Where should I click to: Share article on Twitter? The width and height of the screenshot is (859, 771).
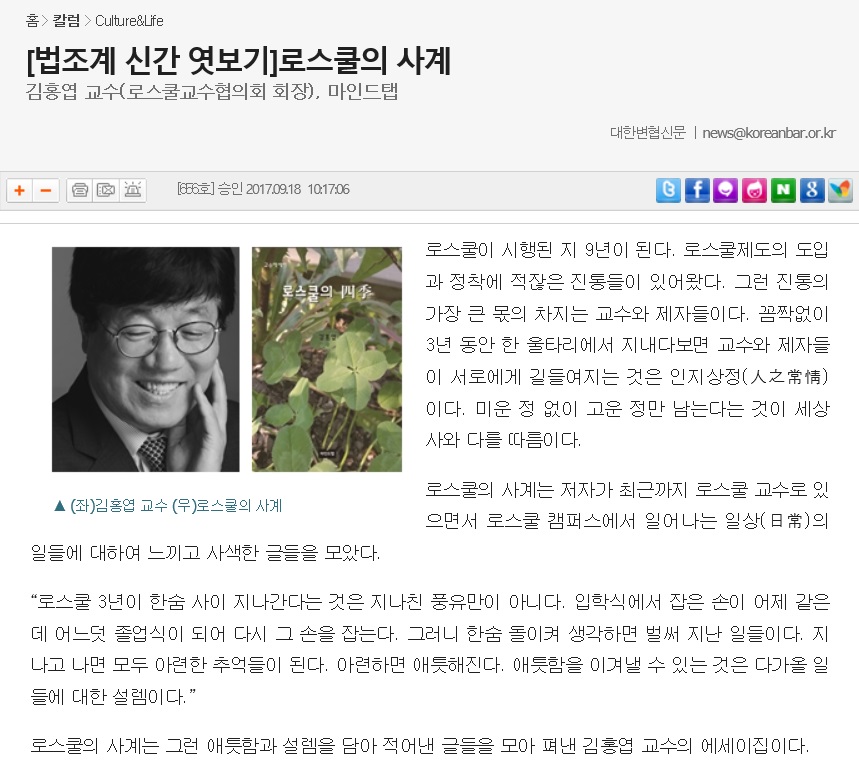point(668,190)
